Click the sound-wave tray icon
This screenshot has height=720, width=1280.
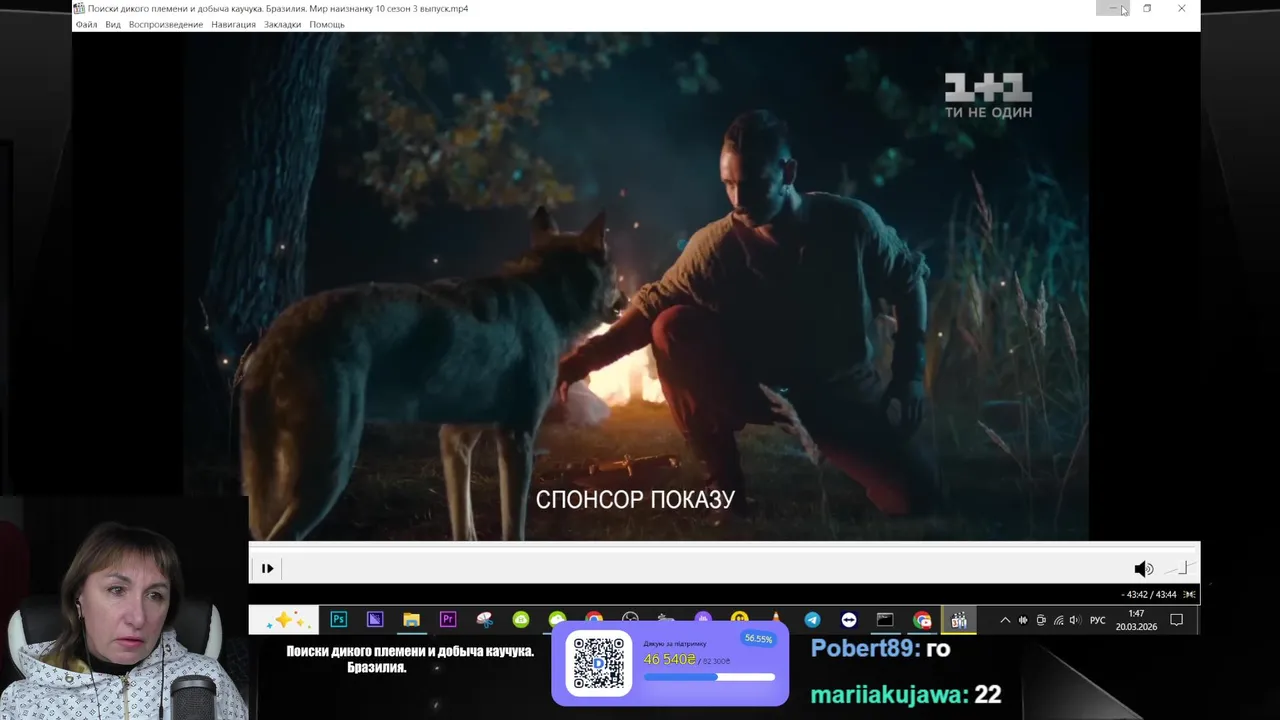pos(1023,620)
